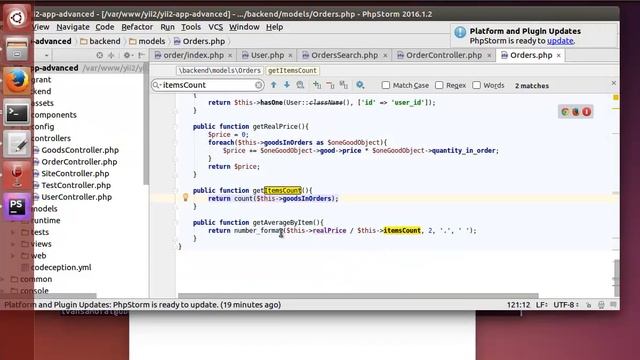Open Chrome browser preview icon in editor
The width and height of the screenshot is (640, 360).
click(x=565, y=112)
